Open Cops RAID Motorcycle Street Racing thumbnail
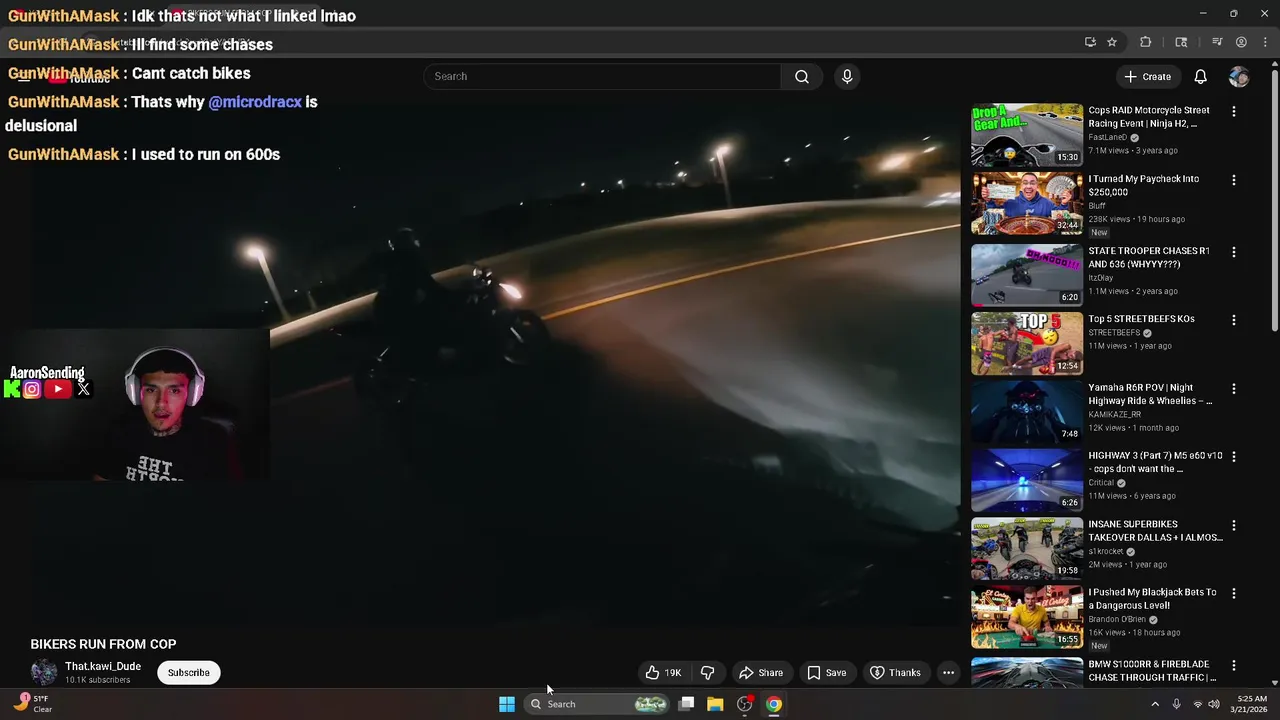This screenshot has width=1280, height=720. coord(1027,135)
